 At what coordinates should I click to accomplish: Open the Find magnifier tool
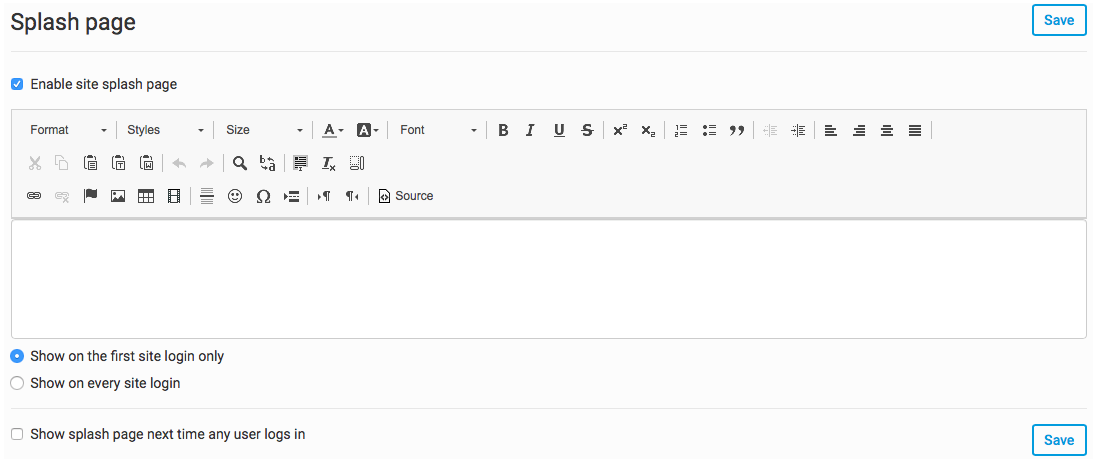pyautogui.click(x=240, y=163)
